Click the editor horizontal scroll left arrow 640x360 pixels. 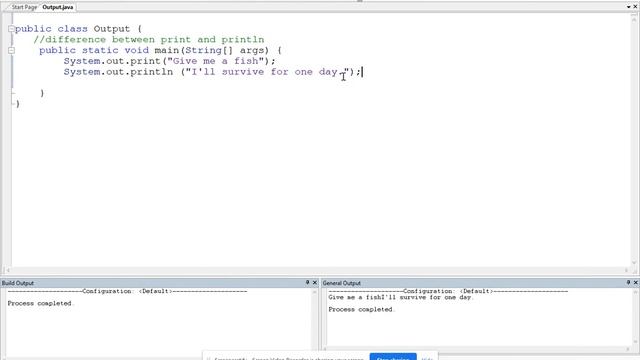coord(7,270)
